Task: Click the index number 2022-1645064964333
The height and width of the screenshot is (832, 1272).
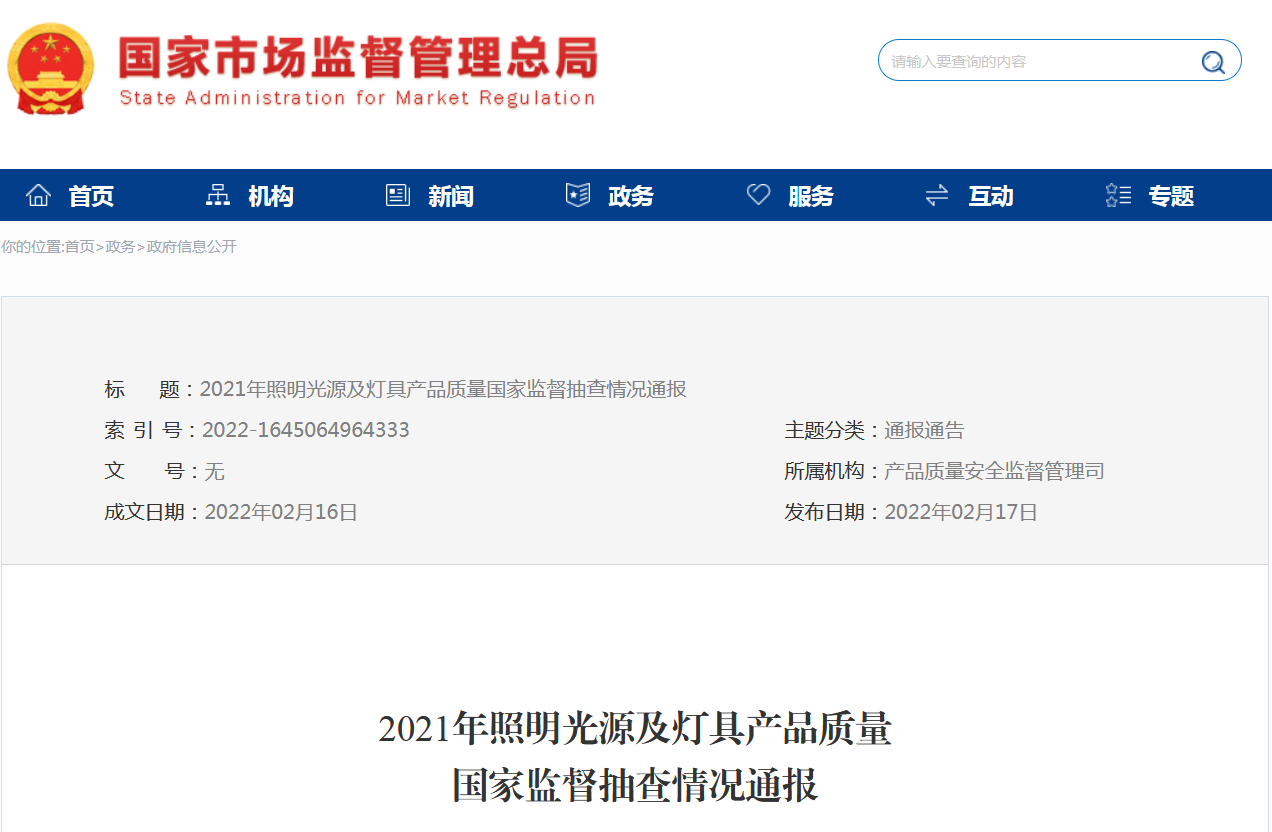Action: tap(306, 430)
